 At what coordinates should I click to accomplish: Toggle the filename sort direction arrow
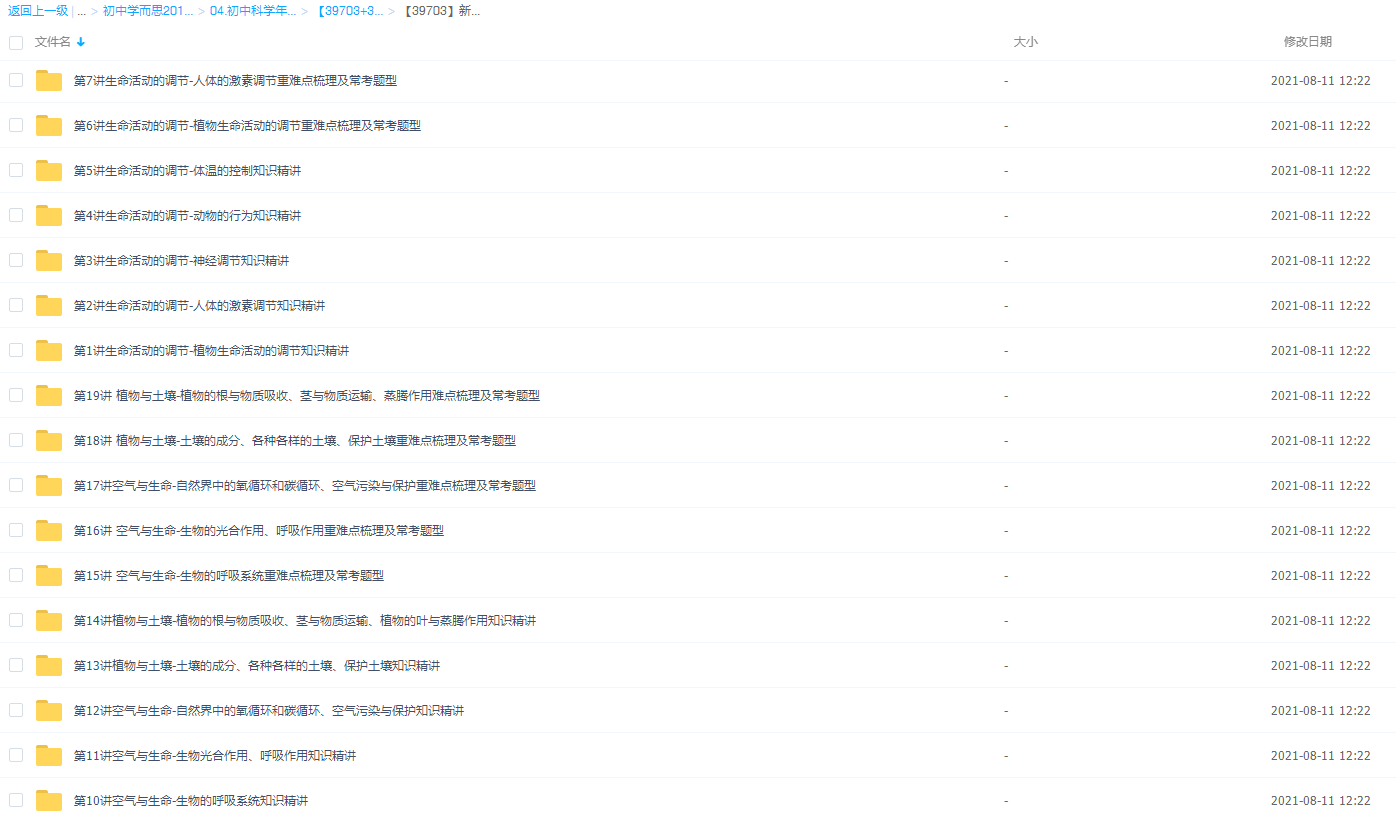click(x=80, y=43)
